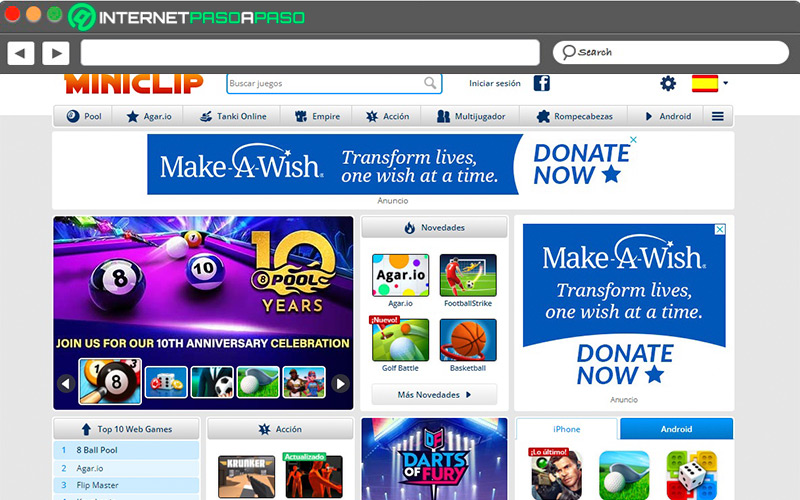Focus the browser Search field
Viewport: 800px width, 500px height.
coord(670,52)
